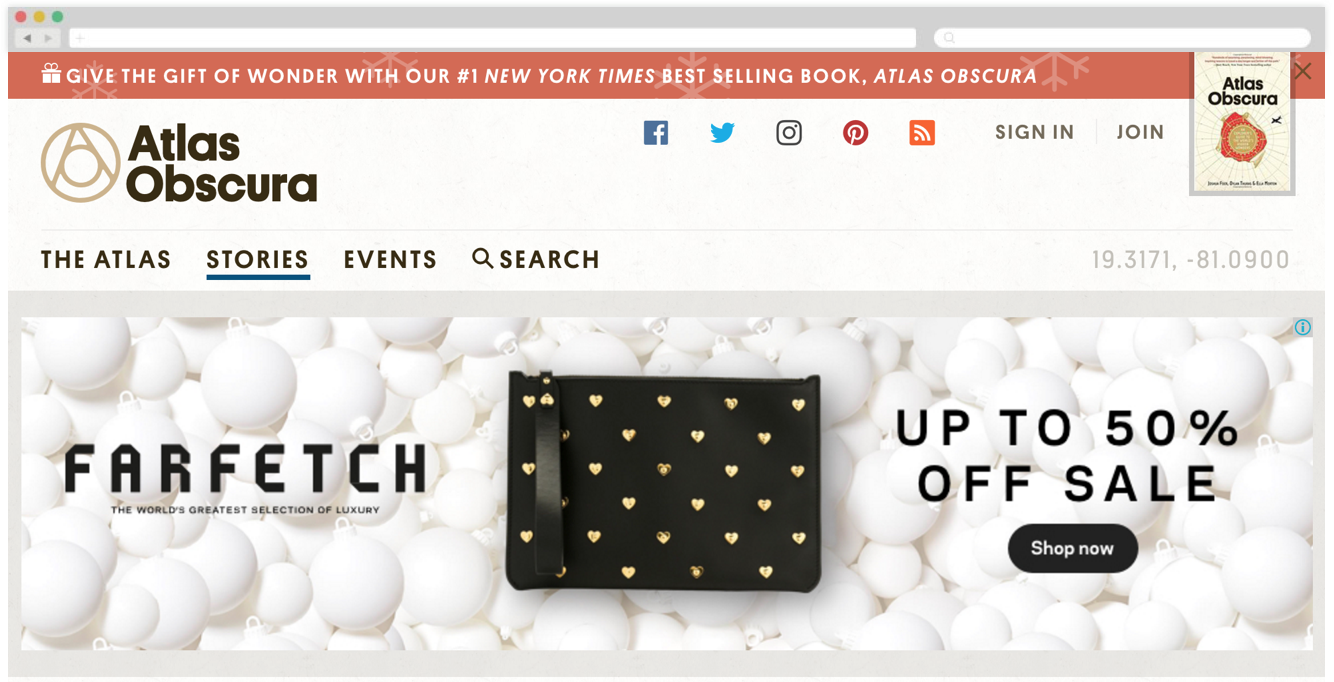Image resolution: width=1334 pixels, height=682 pixels.
Task: Visit the Instagram icon link
Action: tap(789, 132)
